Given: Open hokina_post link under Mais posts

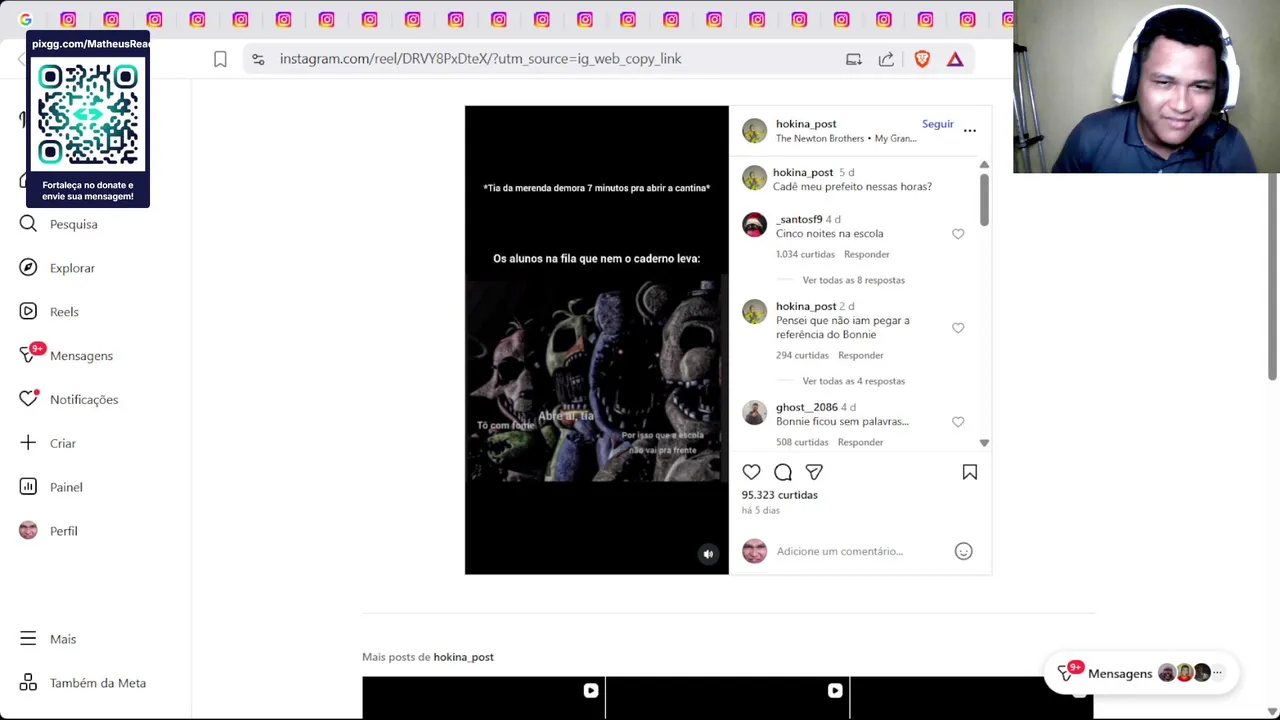Looking at the screenshot, I should (463, 657).
